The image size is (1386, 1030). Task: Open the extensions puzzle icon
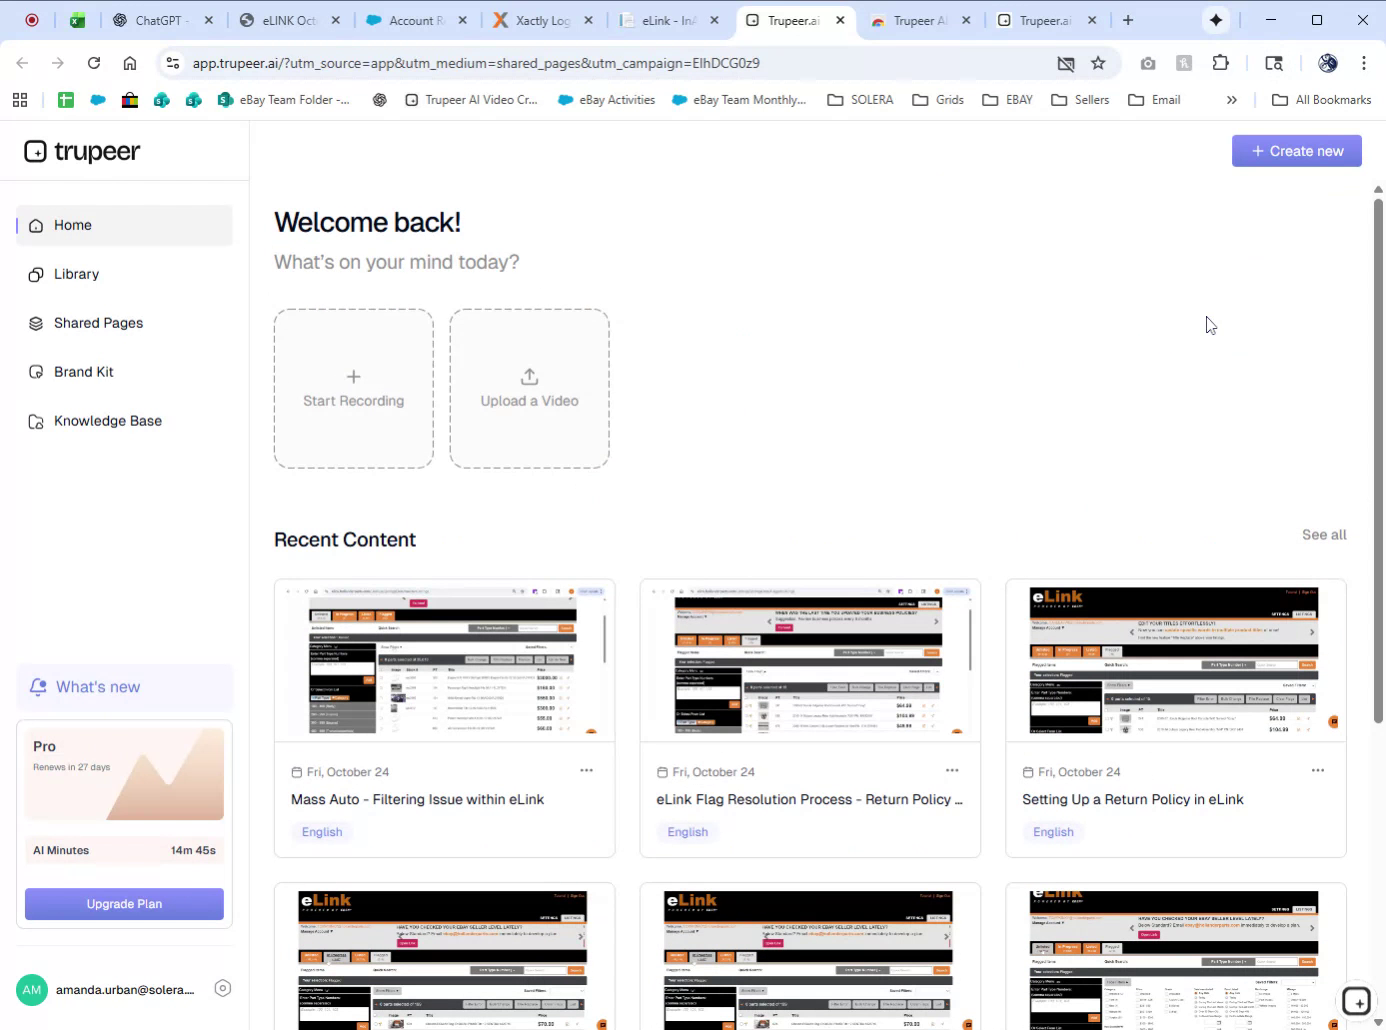click(x=1220, y=63)
